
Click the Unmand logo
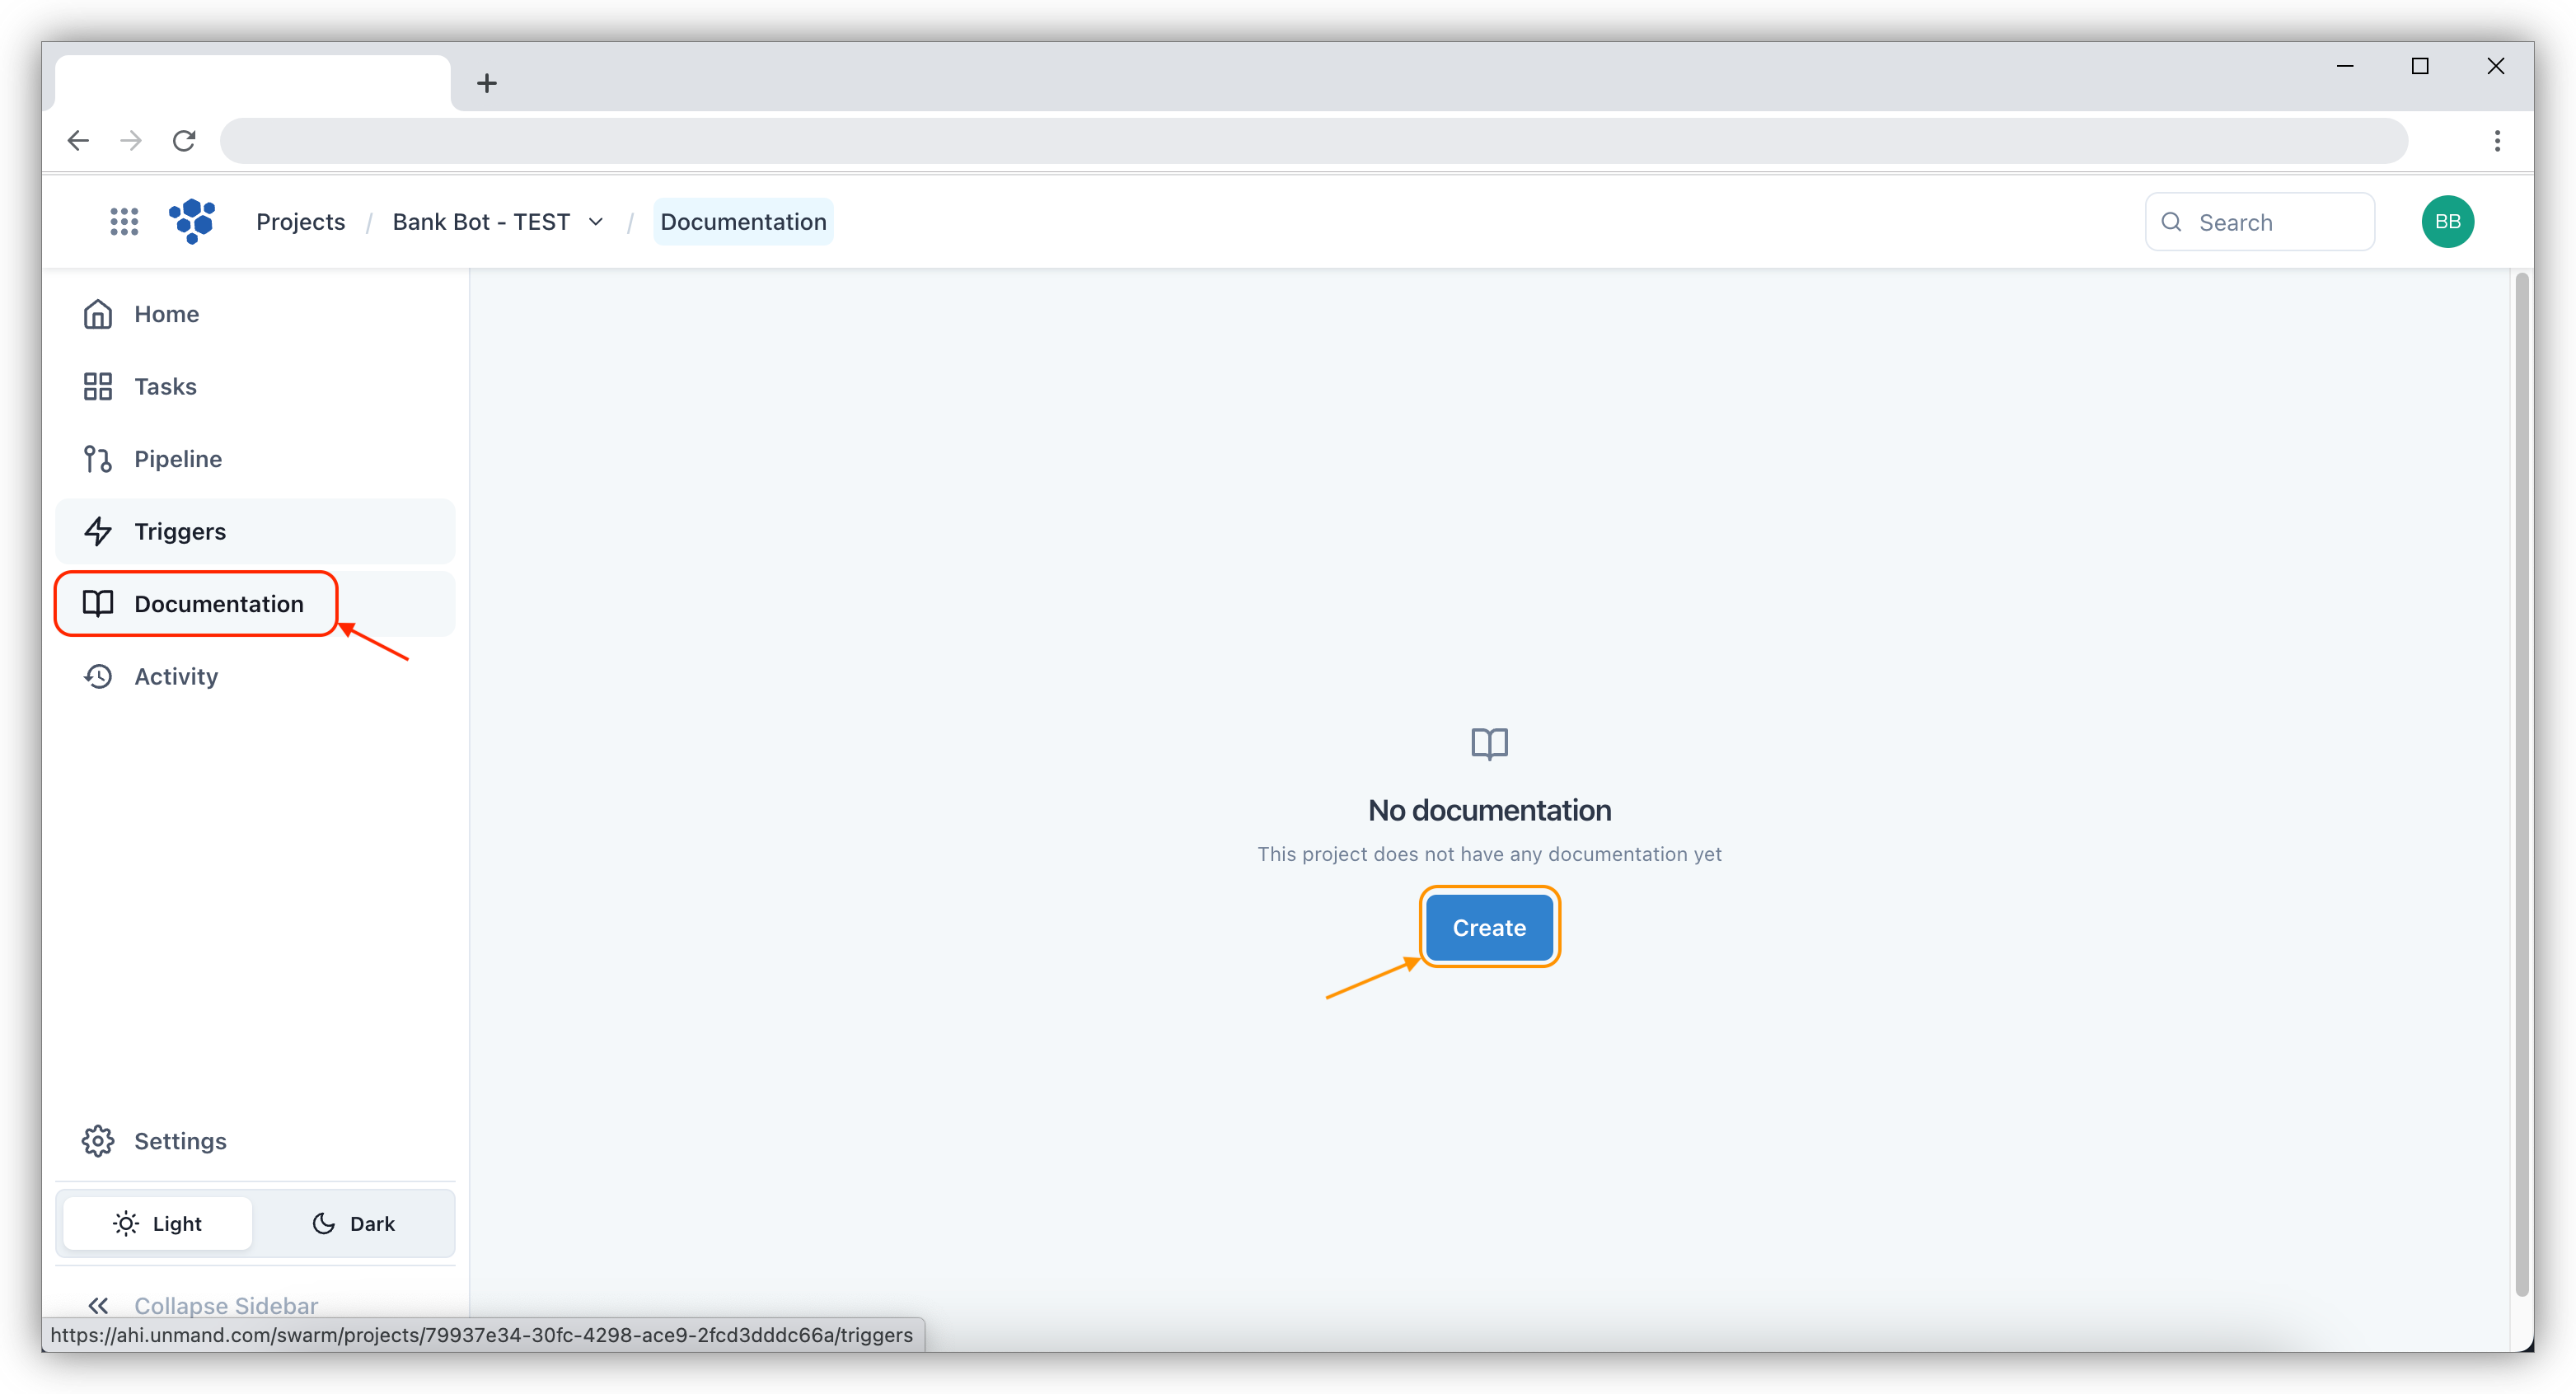click(192, 221)
